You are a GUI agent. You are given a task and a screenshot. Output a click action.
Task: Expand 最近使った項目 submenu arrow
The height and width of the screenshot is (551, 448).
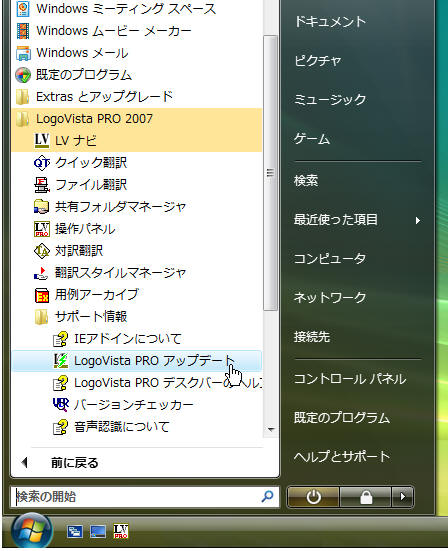pos(417,220)
